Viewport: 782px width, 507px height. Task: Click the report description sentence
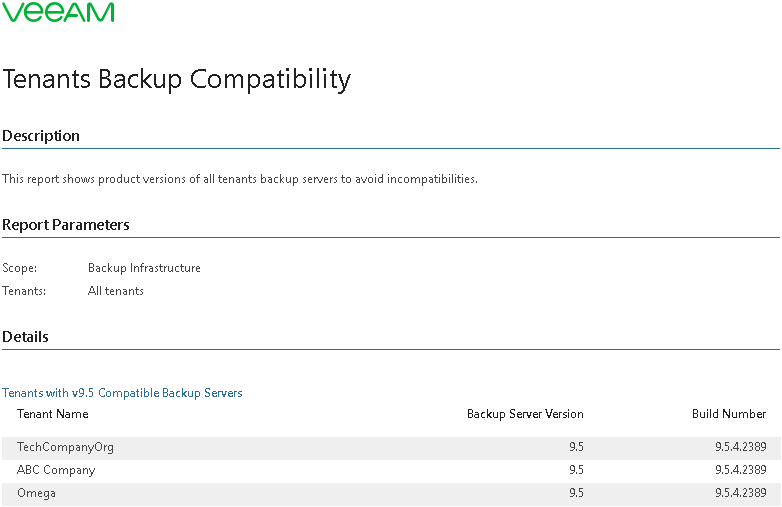tap(240, 179)
